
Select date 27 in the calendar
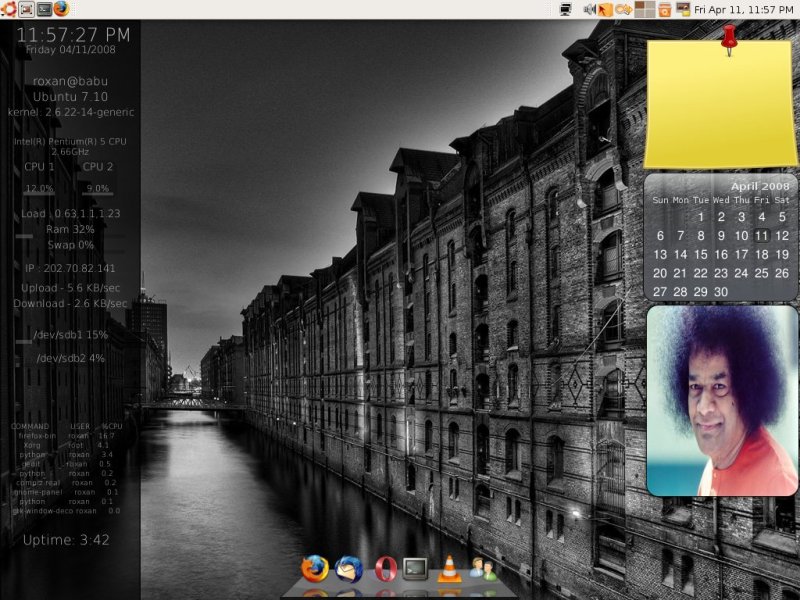click(x=660, y=292)
